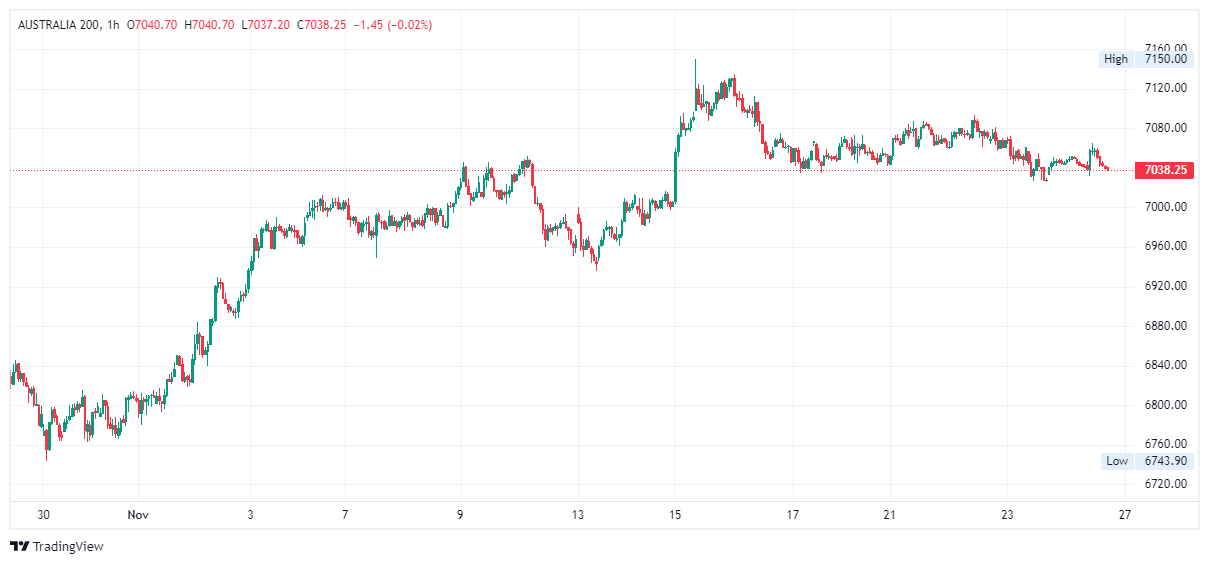Open the TradingView text link
This screenshot has height=564, width=1209.
pos(68,547)
